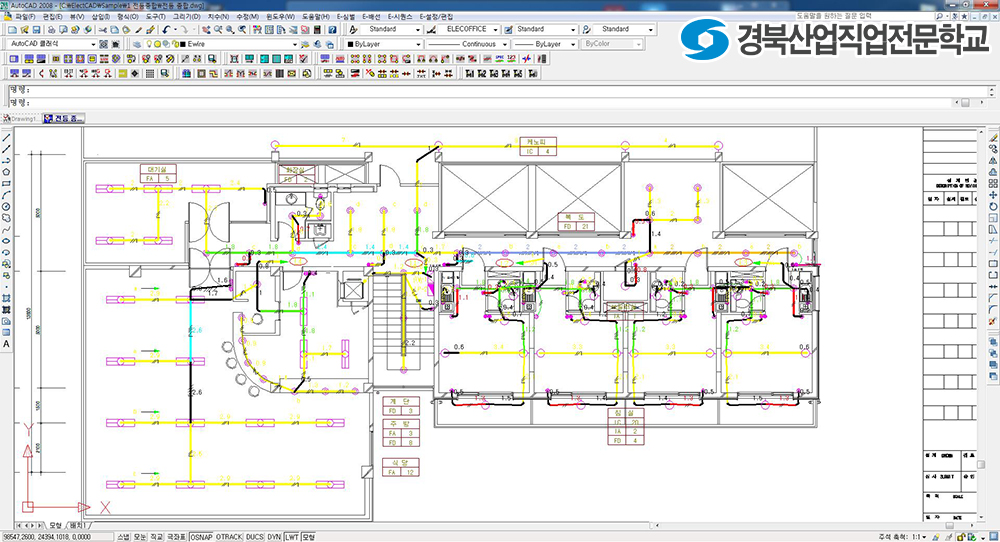
Task: Click the Help question-mark icon
Action: [x=332, y=29]
